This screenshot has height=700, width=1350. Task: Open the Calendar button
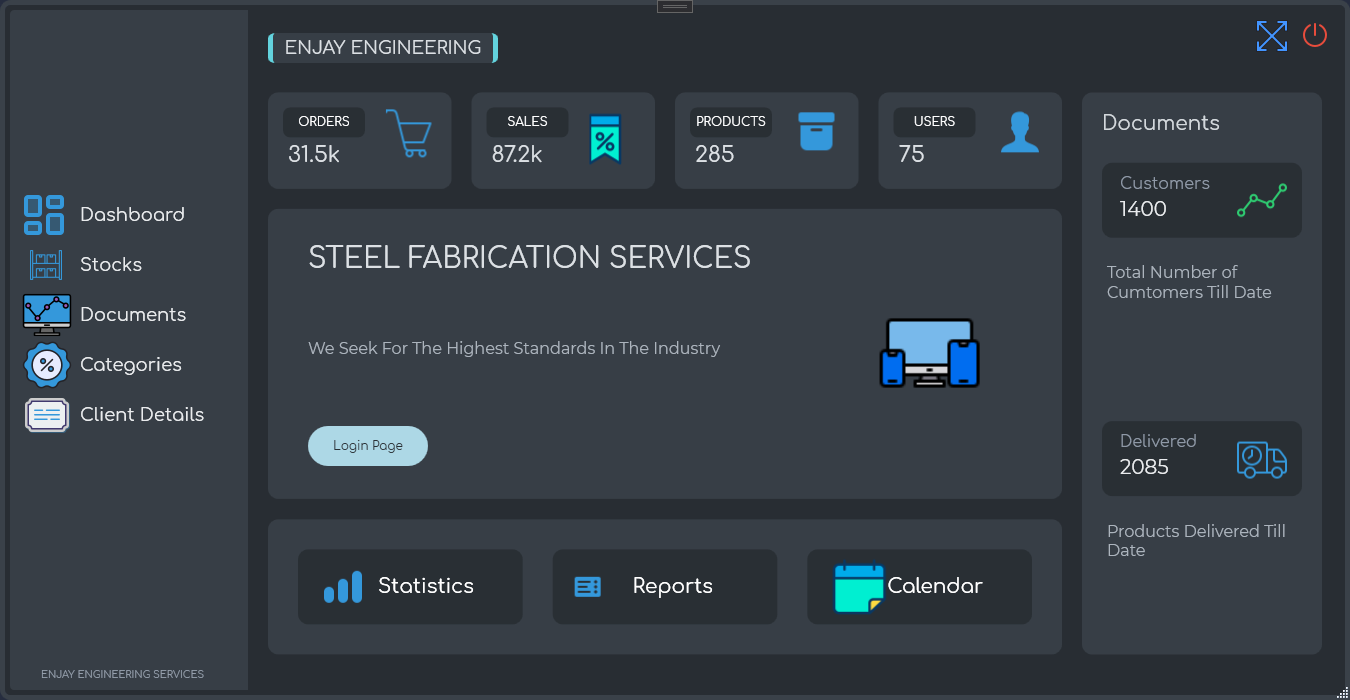pos(918,587)
